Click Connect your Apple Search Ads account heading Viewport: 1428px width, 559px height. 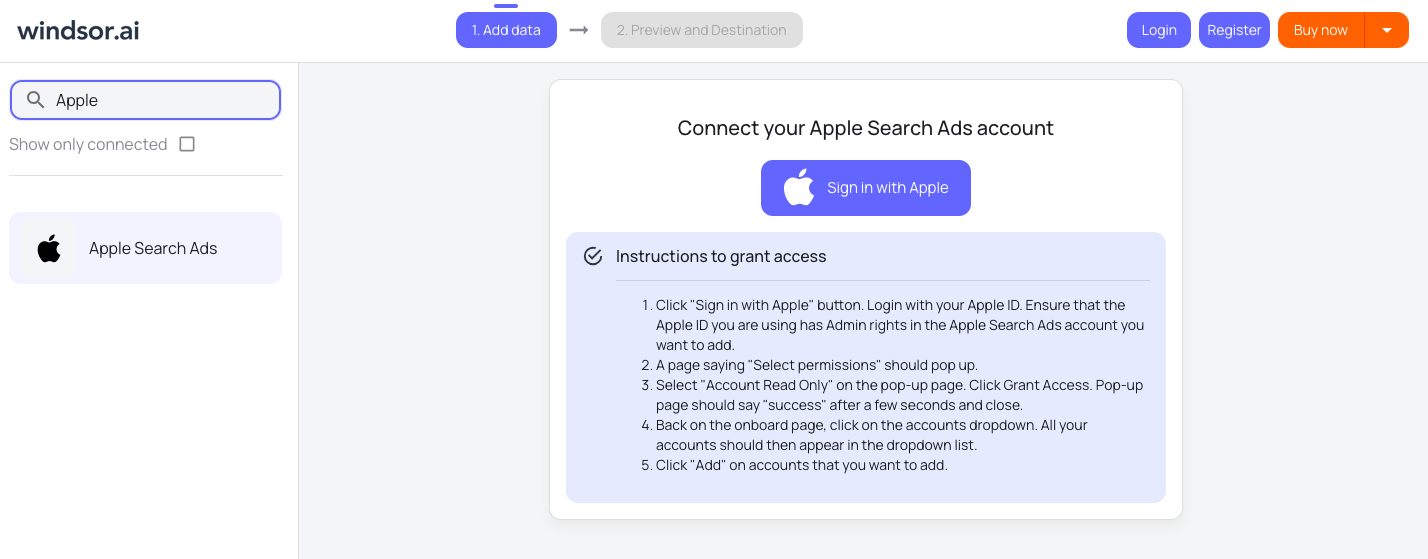click(865, 128)
